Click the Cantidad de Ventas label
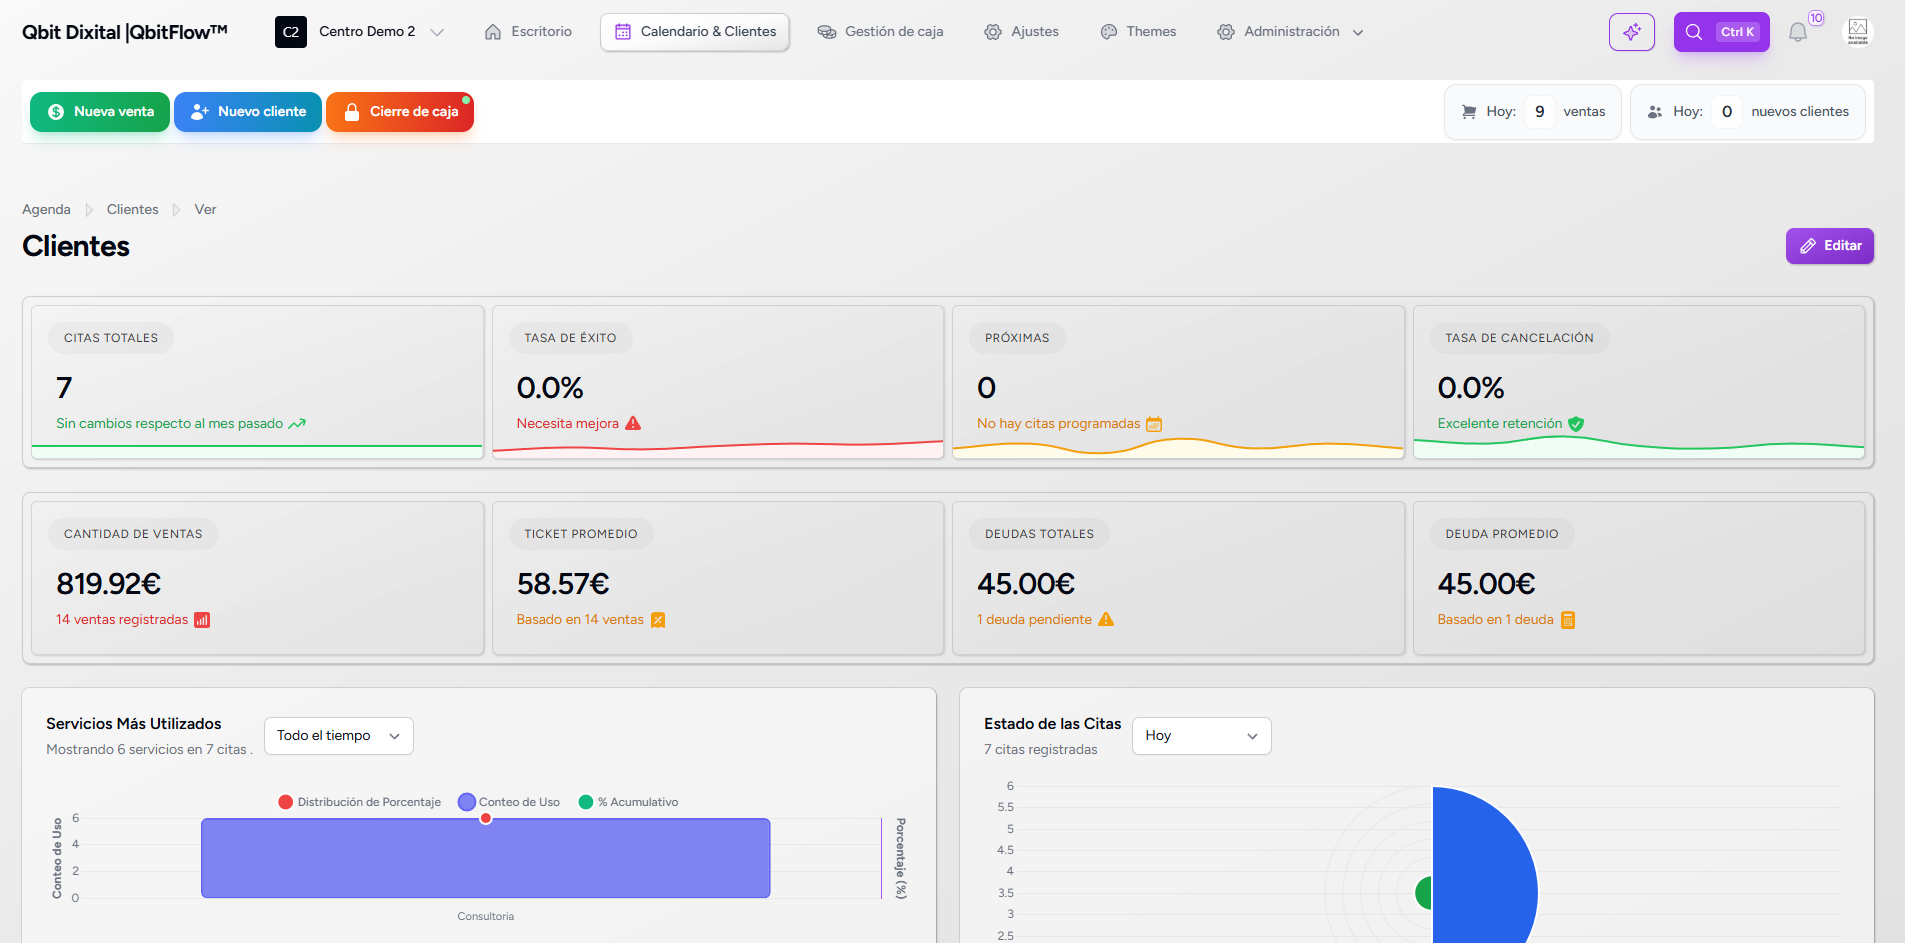1905x943 pixels. click(133, 534)
